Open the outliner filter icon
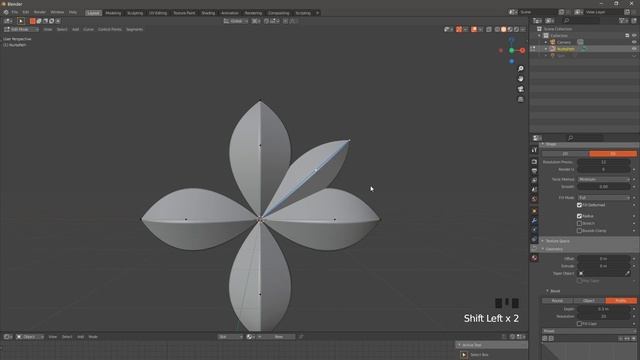The height and width of the screenshot is (360, 640). click(623, 21)
